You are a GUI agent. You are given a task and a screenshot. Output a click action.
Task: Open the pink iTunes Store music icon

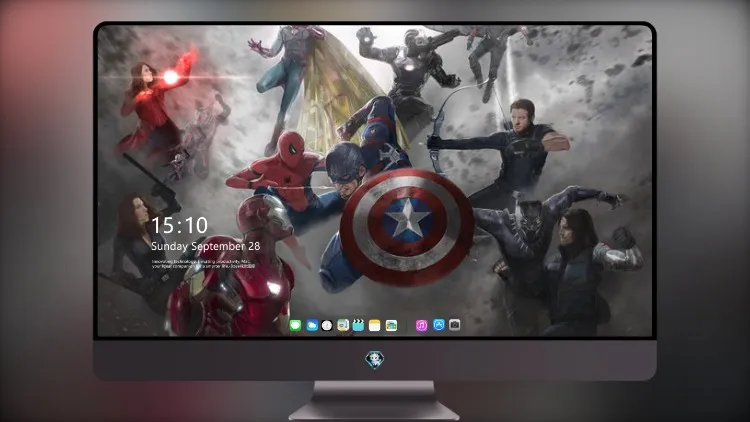click(421, 325)
